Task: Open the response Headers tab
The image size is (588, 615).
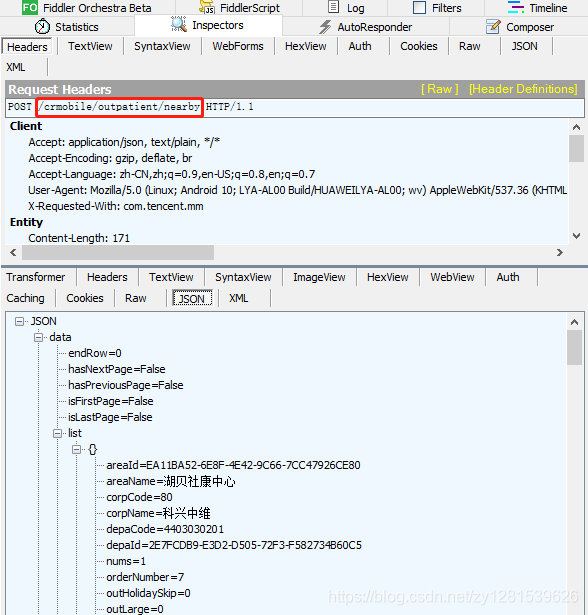Action: (107, 277)
